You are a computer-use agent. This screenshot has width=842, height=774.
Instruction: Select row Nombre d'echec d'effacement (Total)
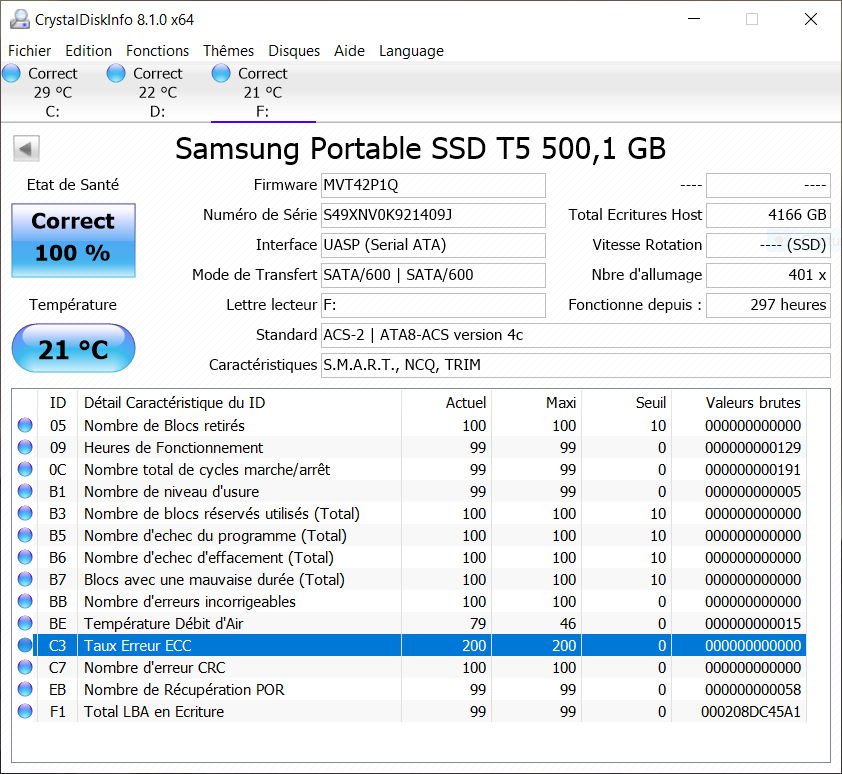[409, 558]
